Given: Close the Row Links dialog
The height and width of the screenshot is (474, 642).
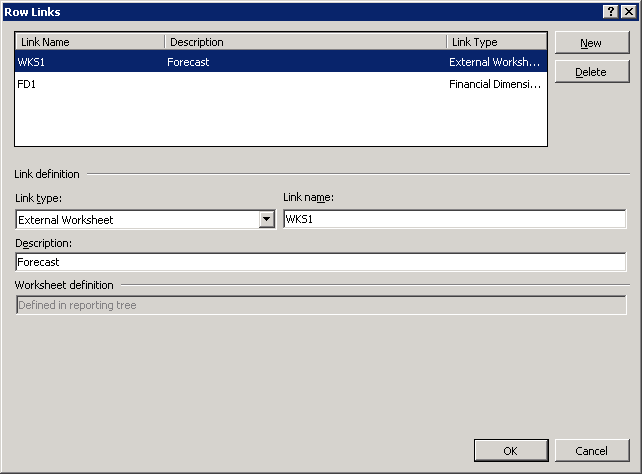Looking at the screenshot, I should (x=628, y=10).
